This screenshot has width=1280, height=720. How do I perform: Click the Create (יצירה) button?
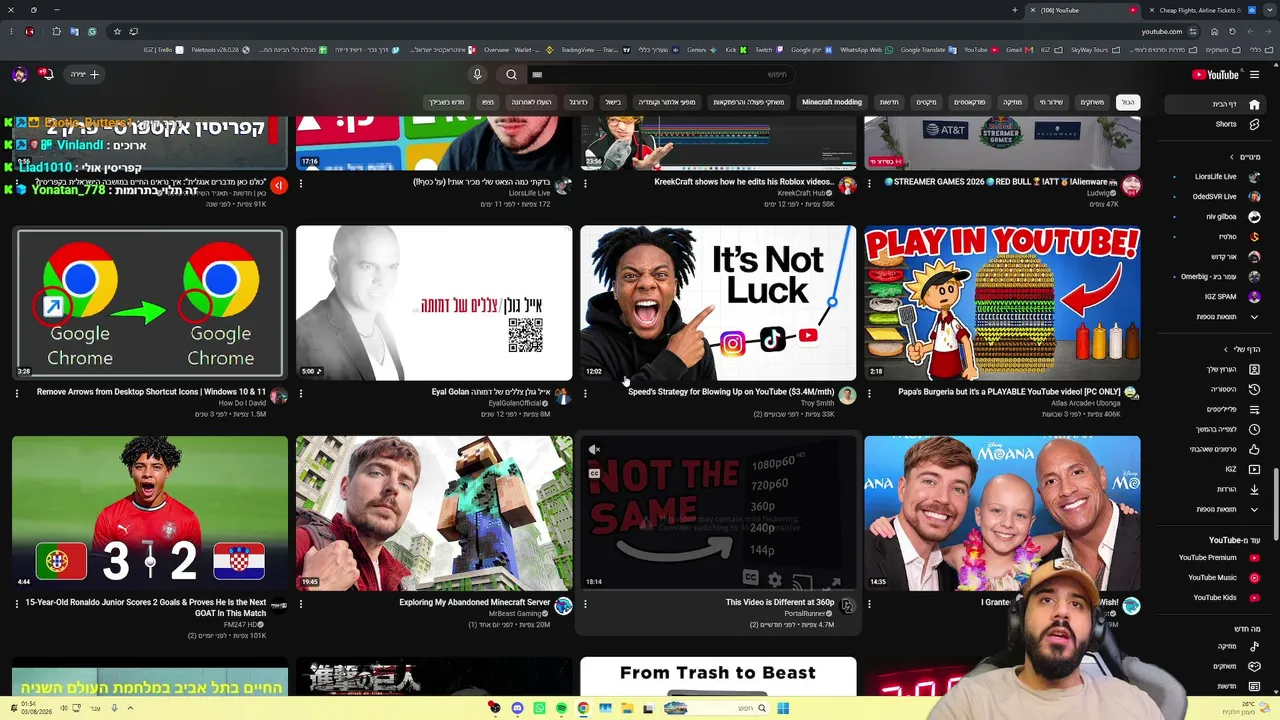click(x=84, y=74)
